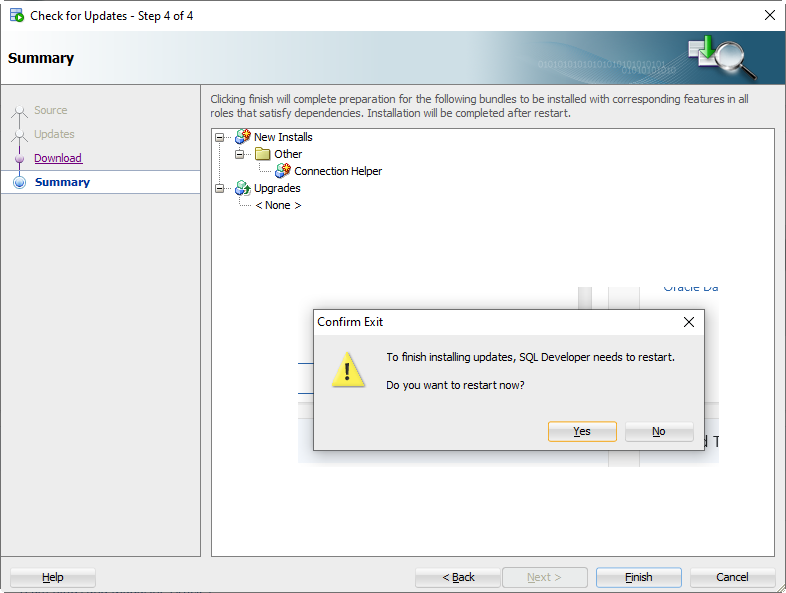Select the Upgrades row
The width and height of the screenshot is (786, 593).
point(277,188)
